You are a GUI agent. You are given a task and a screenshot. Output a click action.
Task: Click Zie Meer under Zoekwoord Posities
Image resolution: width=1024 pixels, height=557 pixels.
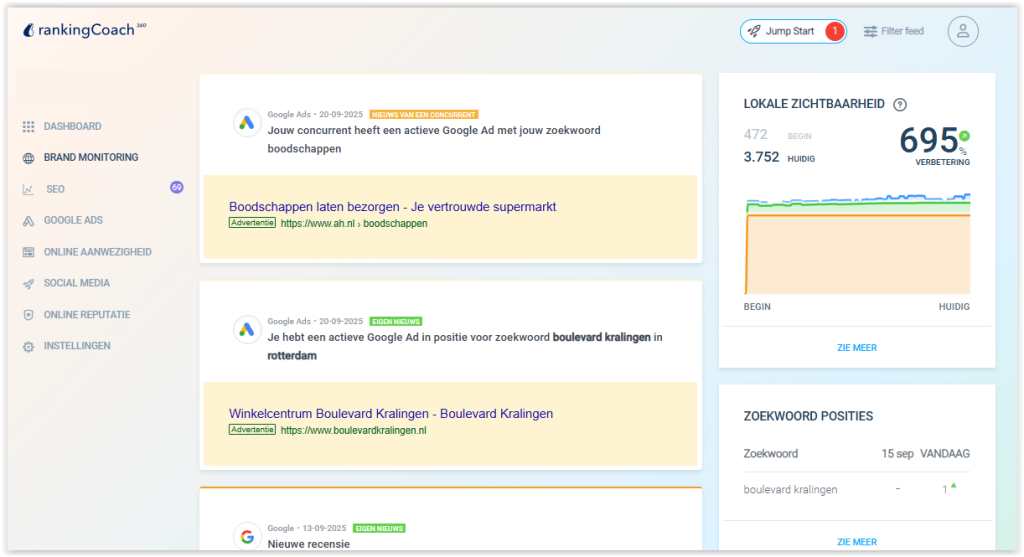[856, 542]
